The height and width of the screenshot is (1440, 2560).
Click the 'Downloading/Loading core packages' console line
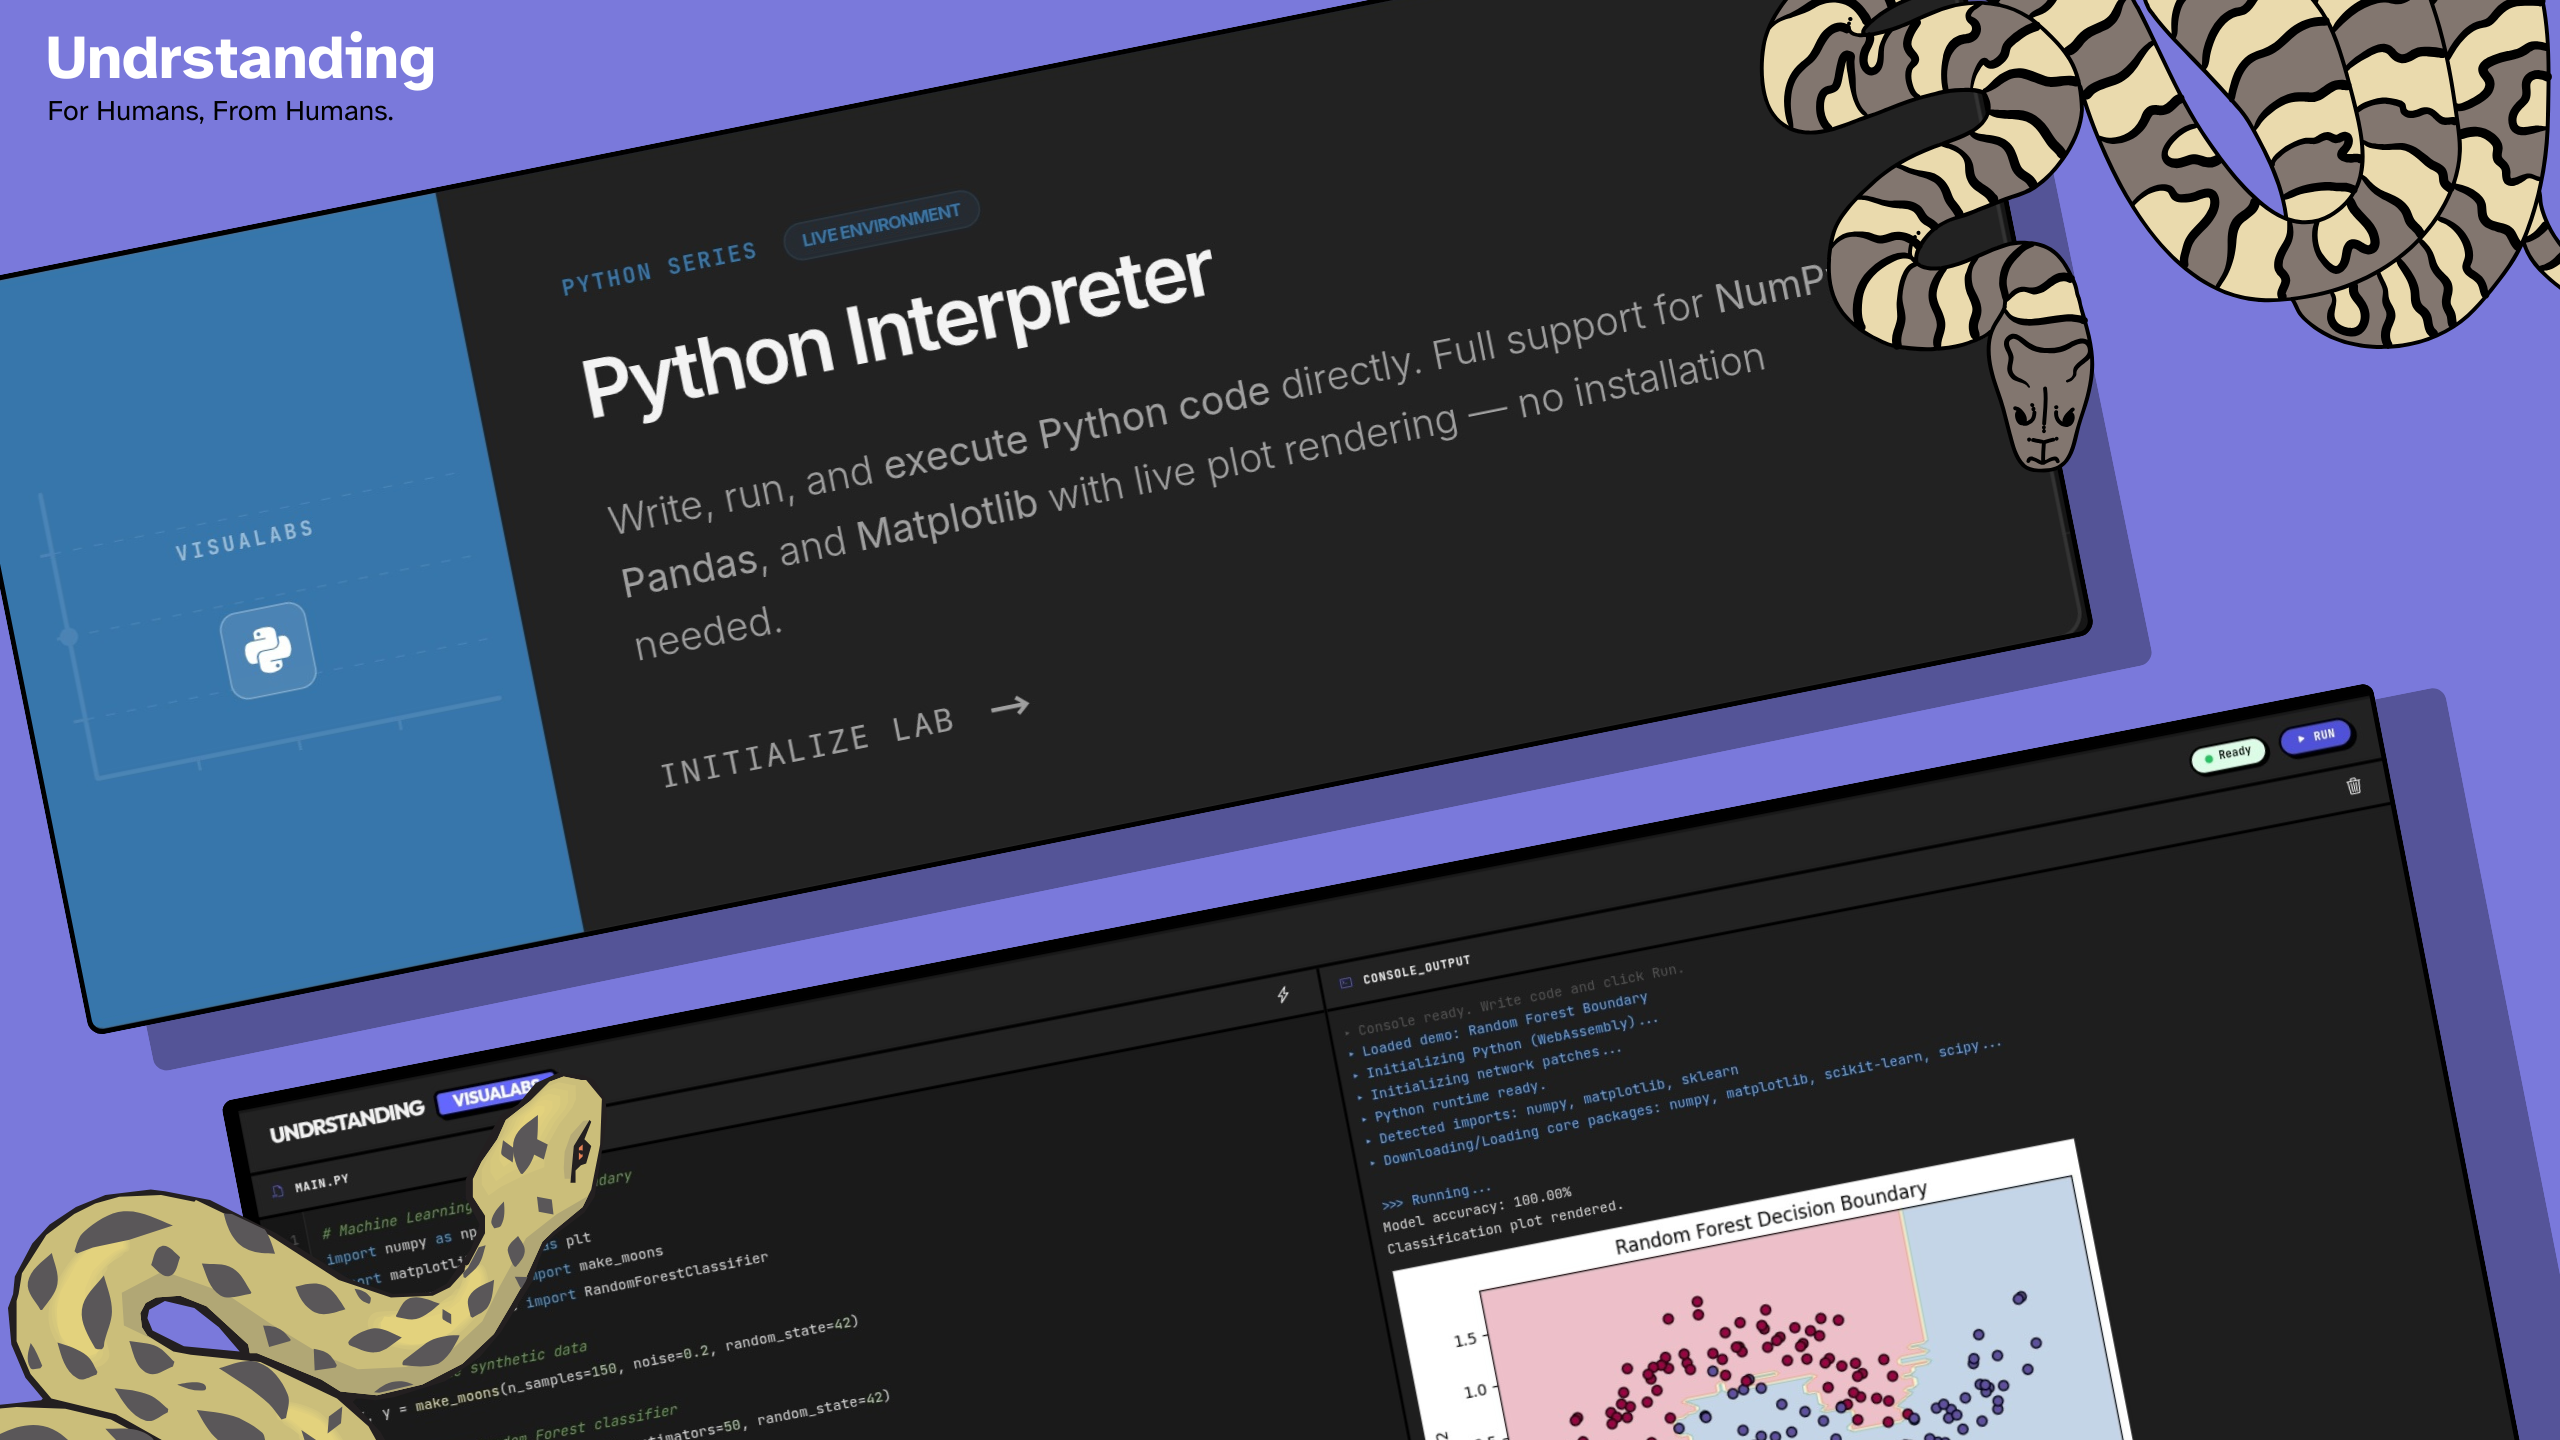click(x=1685, y=1104)
